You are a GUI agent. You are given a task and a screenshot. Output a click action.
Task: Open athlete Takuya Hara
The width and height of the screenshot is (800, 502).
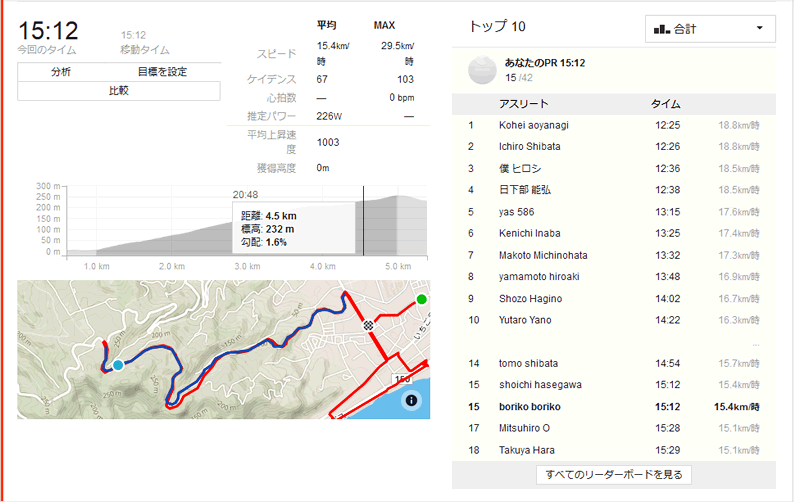click(x=527, y=450)
